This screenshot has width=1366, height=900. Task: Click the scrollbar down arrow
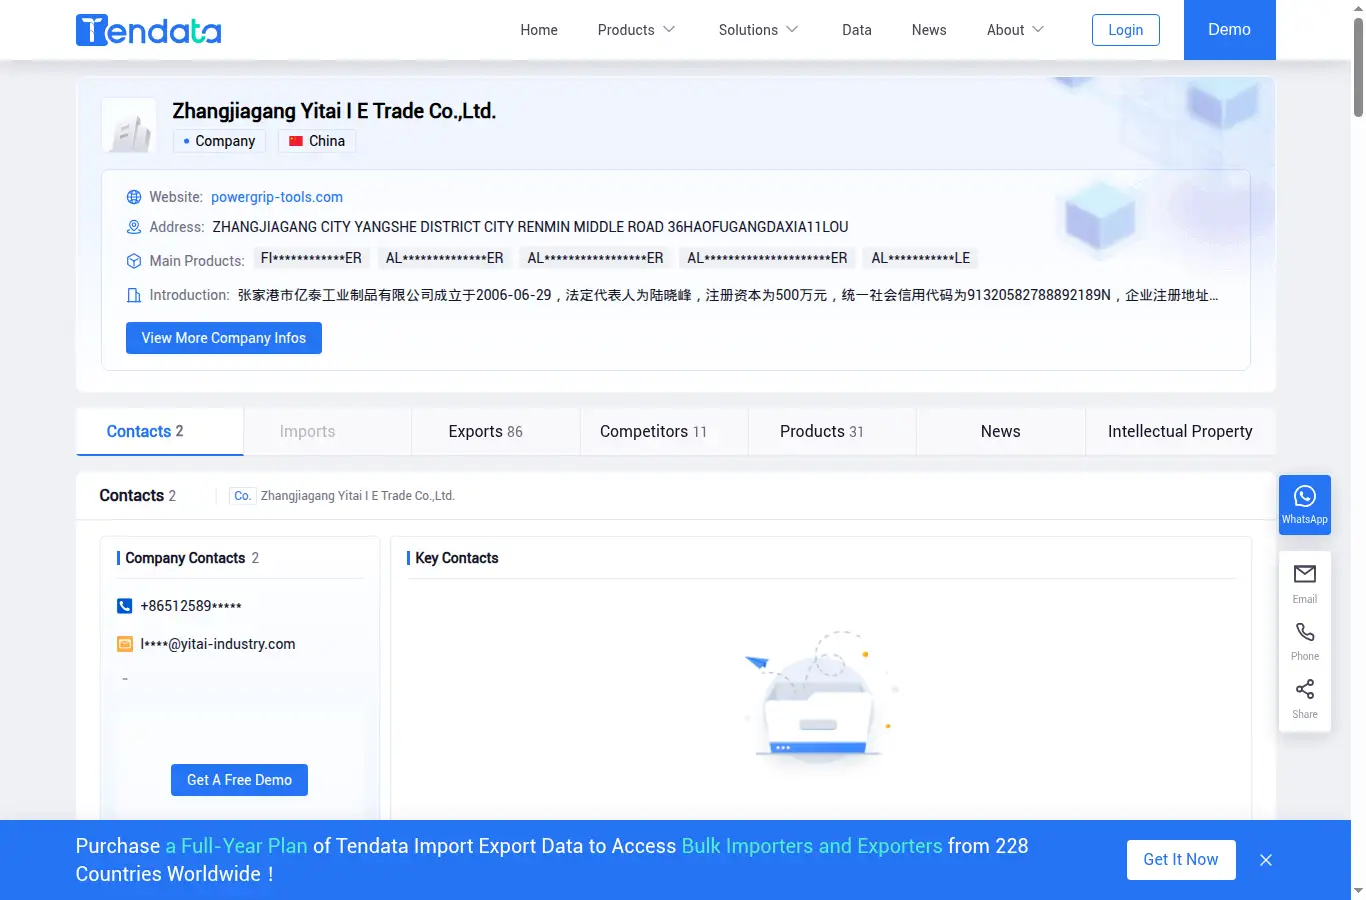click(1358, 890)
